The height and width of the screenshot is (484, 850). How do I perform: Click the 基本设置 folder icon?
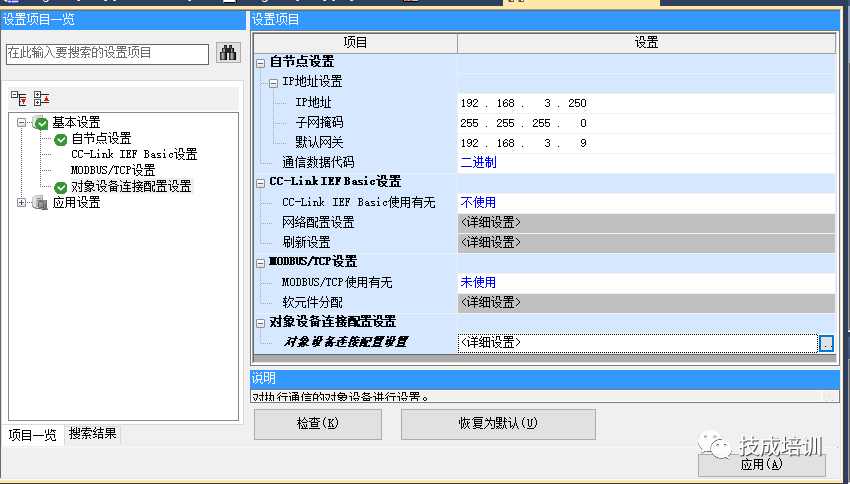[41, 123]
